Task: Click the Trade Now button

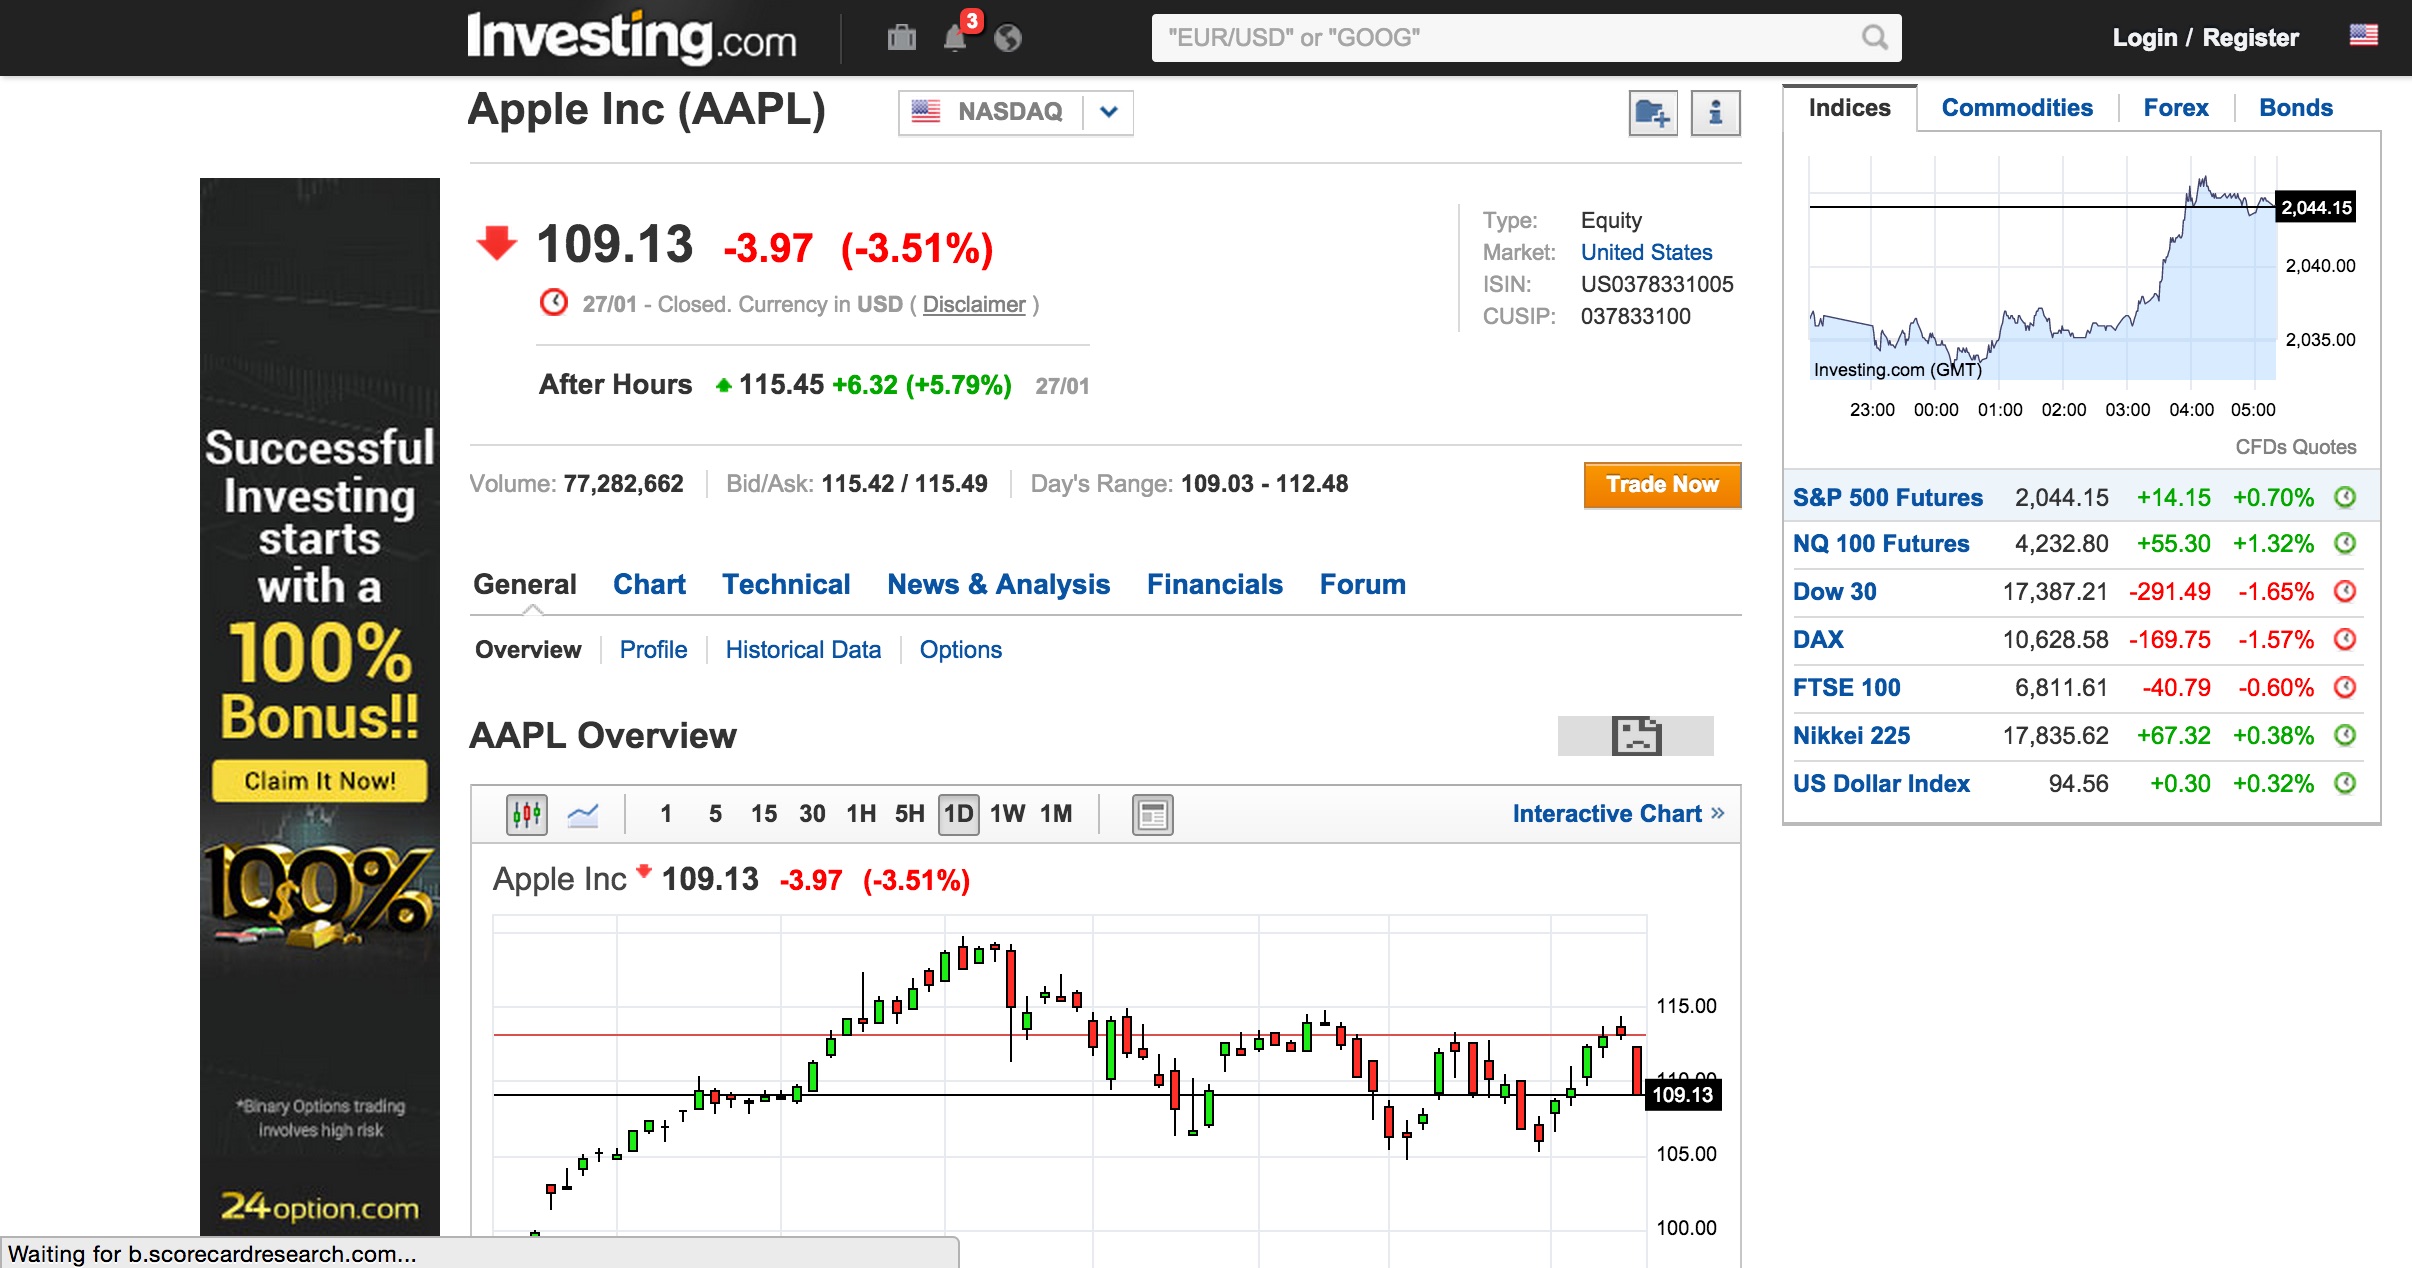Action: click(x=1661, y=485)
